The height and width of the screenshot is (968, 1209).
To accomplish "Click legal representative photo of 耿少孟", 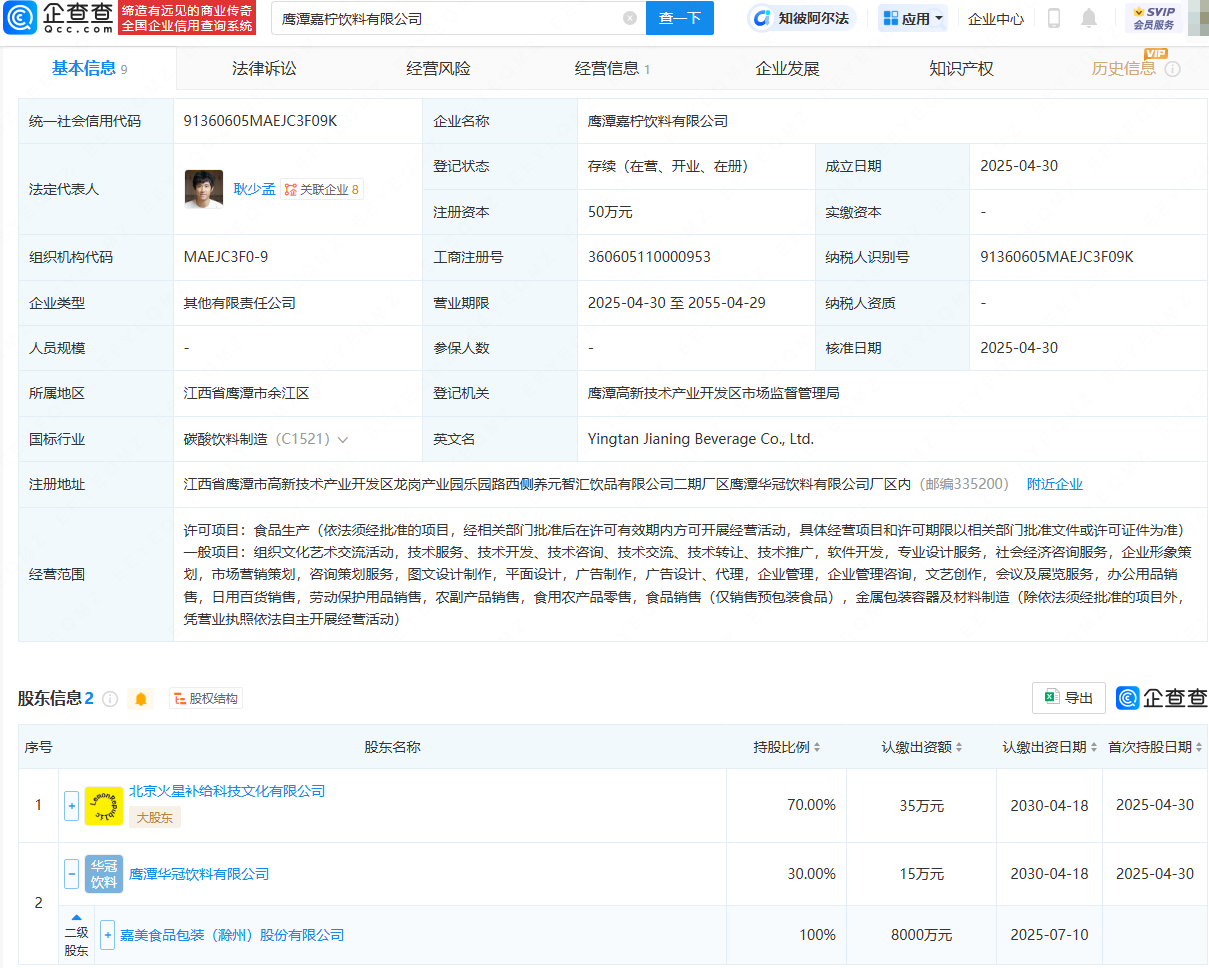I will coord(204,189).
